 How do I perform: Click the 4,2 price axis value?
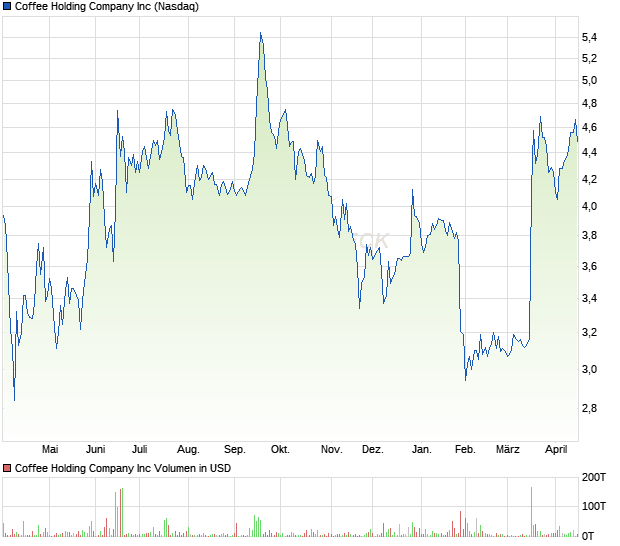pos(589,179)
